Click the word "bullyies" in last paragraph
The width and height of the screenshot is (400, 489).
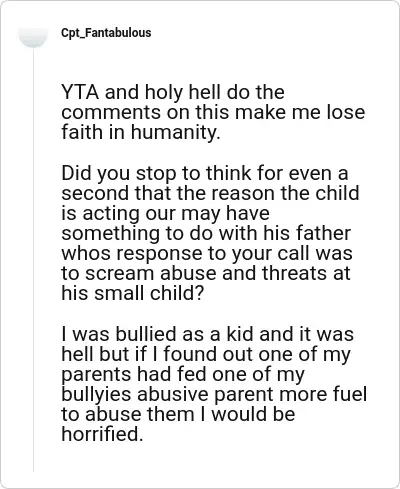pyautogui.click(x=96, y=394)
